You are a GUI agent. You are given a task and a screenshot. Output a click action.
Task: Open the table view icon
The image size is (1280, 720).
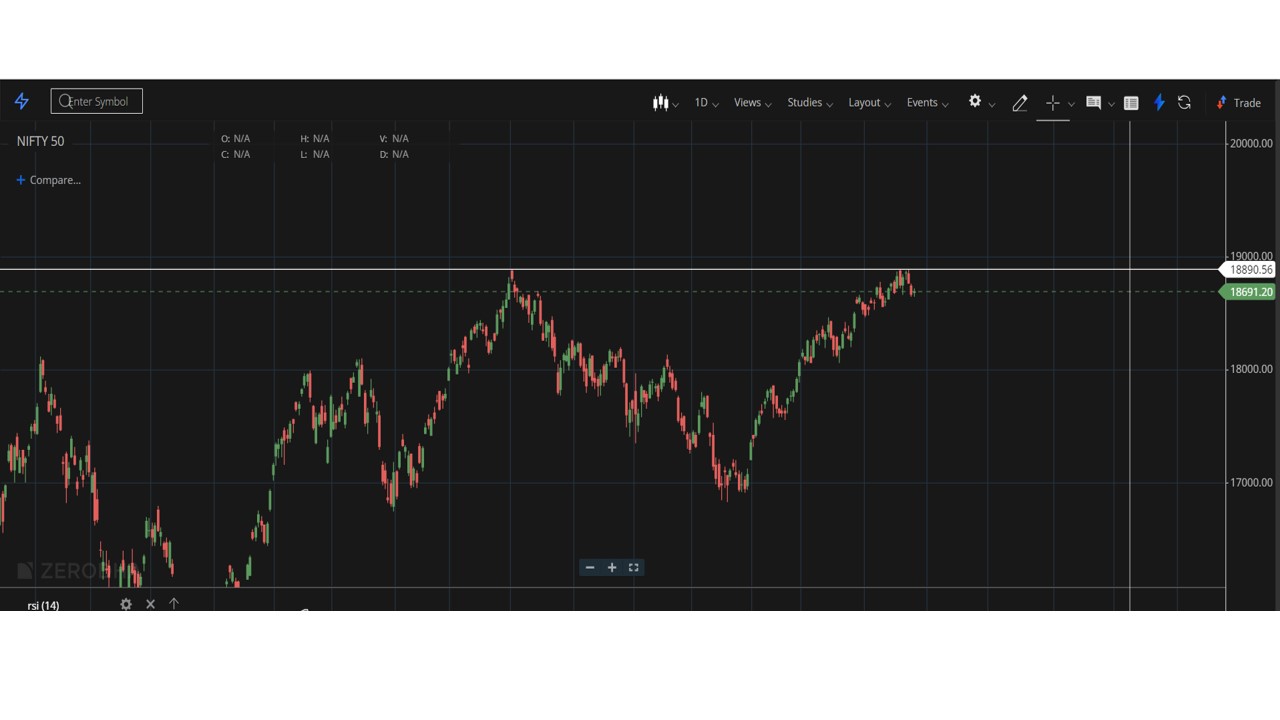[x=1131, y=102]
